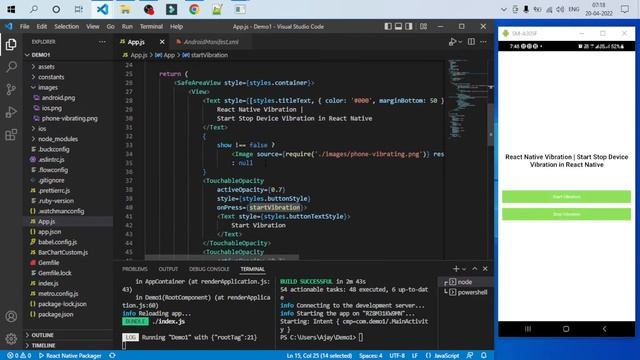
Task: Open the Help menu
Action: pyautogui.click(x=176, y=27)
